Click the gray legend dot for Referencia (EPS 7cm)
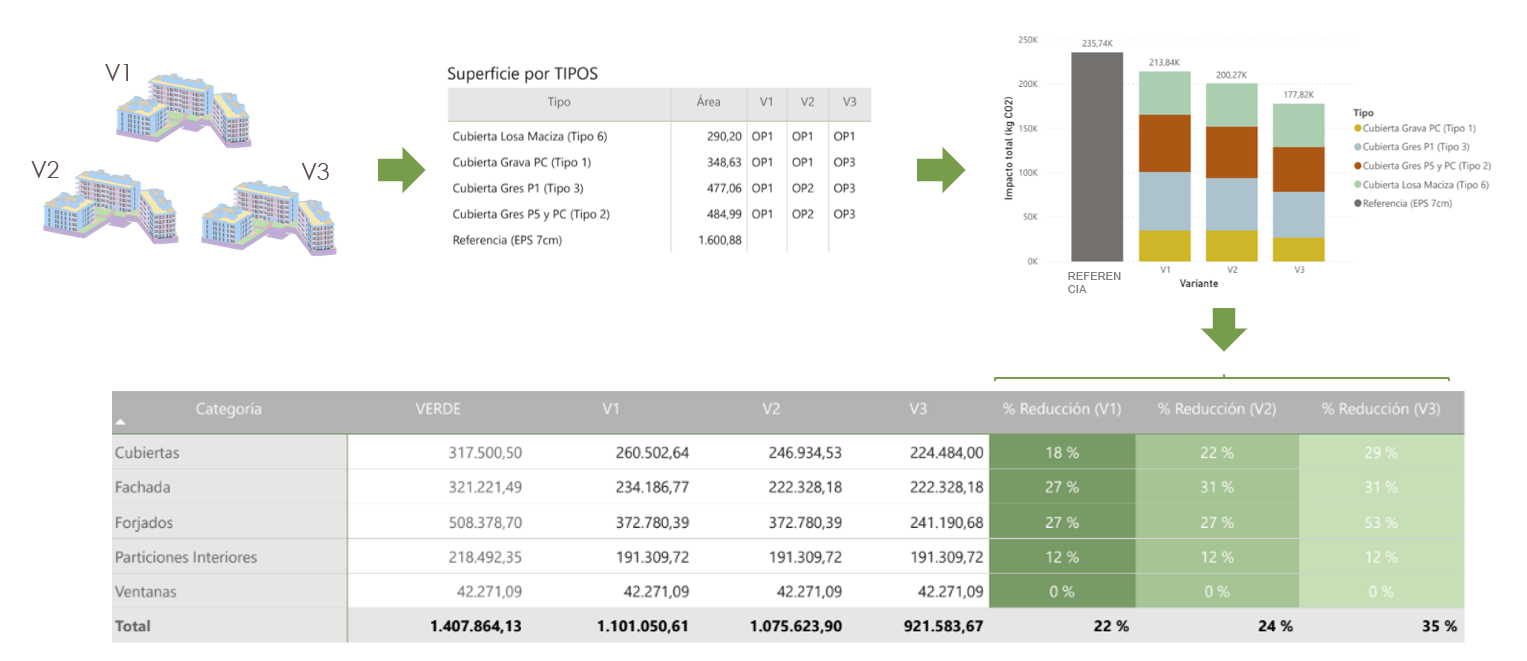The image size is (1527, 661). (x=1358, y=203)
